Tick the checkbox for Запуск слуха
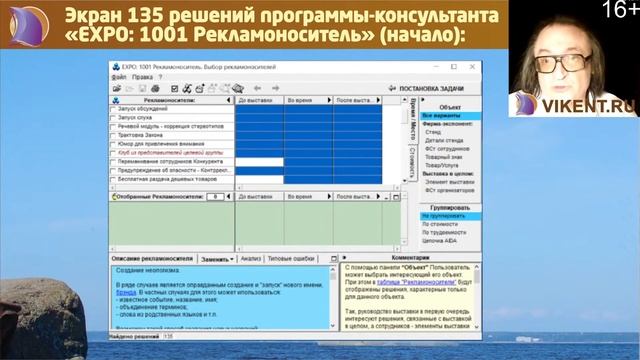 pos(113,118)
